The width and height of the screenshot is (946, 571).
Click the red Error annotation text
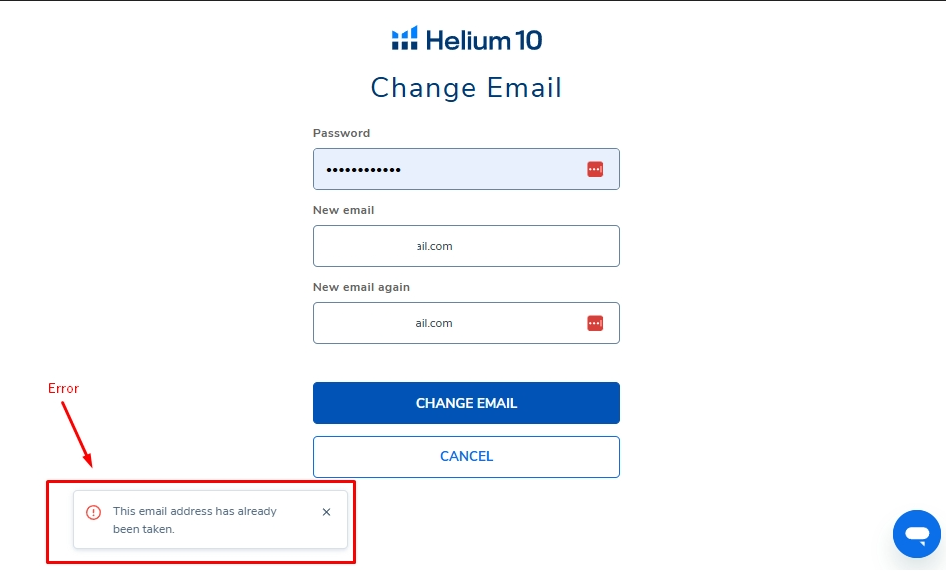pos(63,388)
